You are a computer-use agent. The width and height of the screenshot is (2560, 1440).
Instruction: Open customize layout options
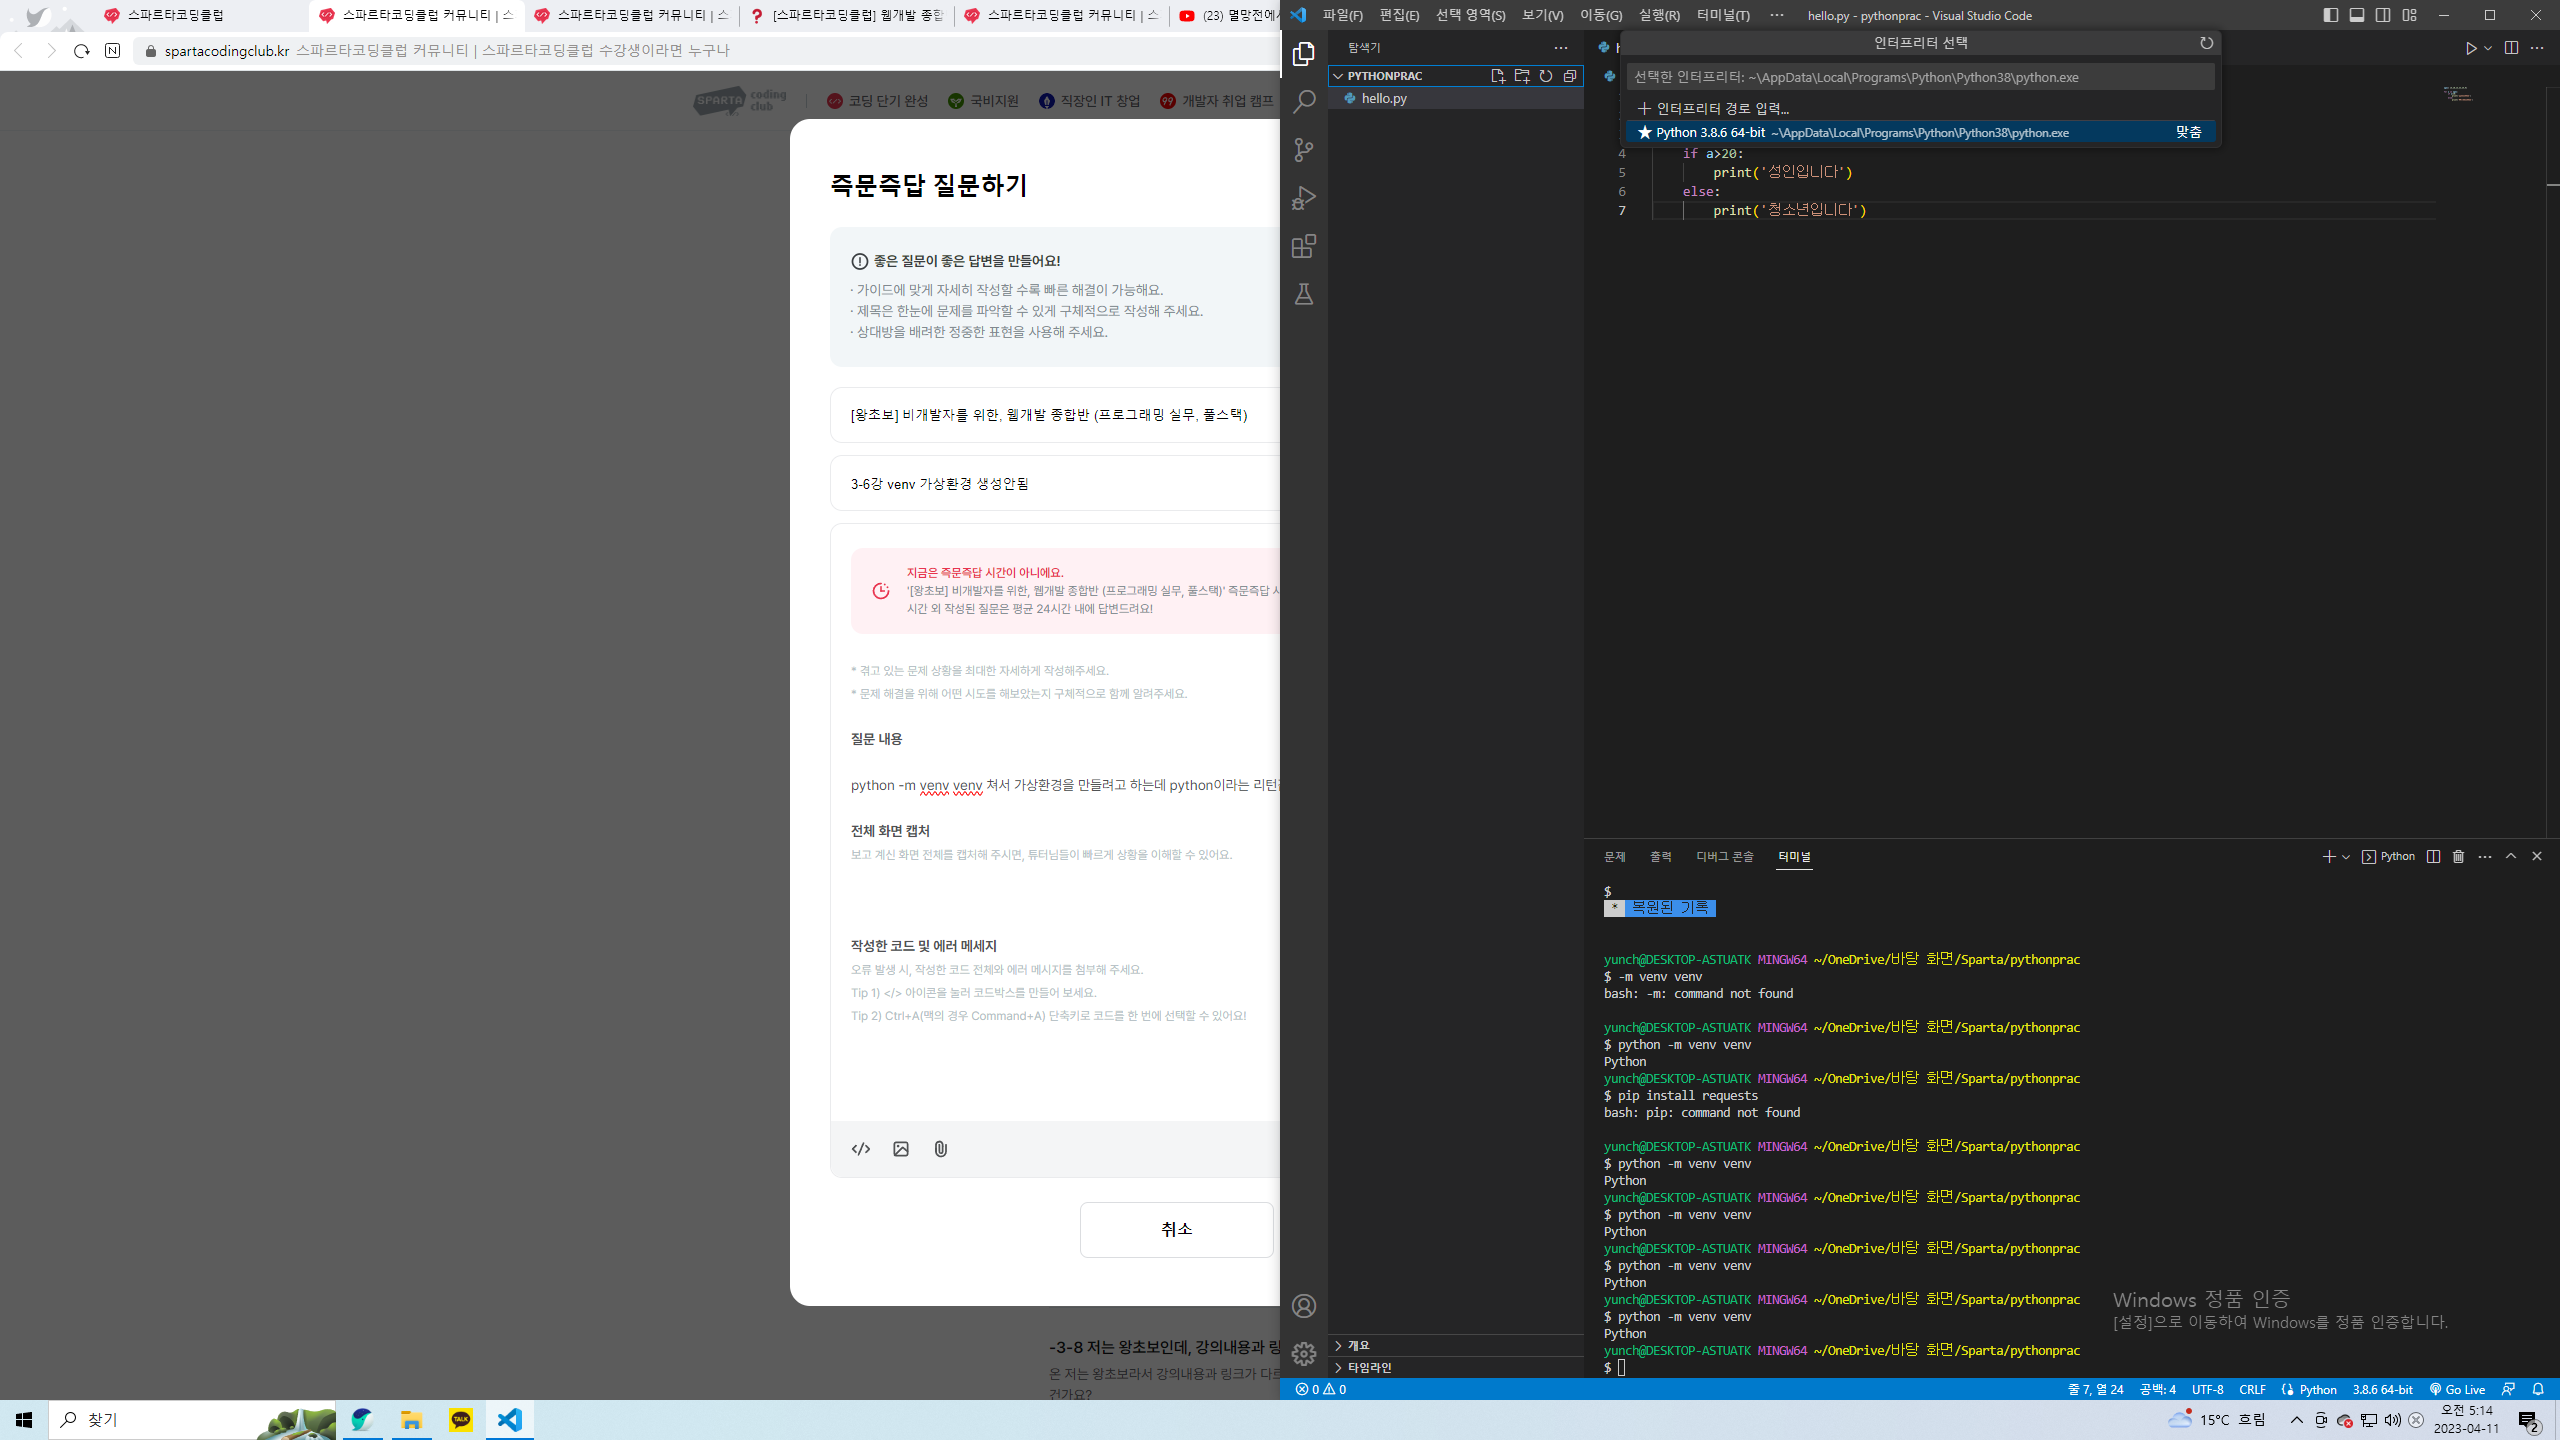pyautogui.click(x=2409, y=15)
